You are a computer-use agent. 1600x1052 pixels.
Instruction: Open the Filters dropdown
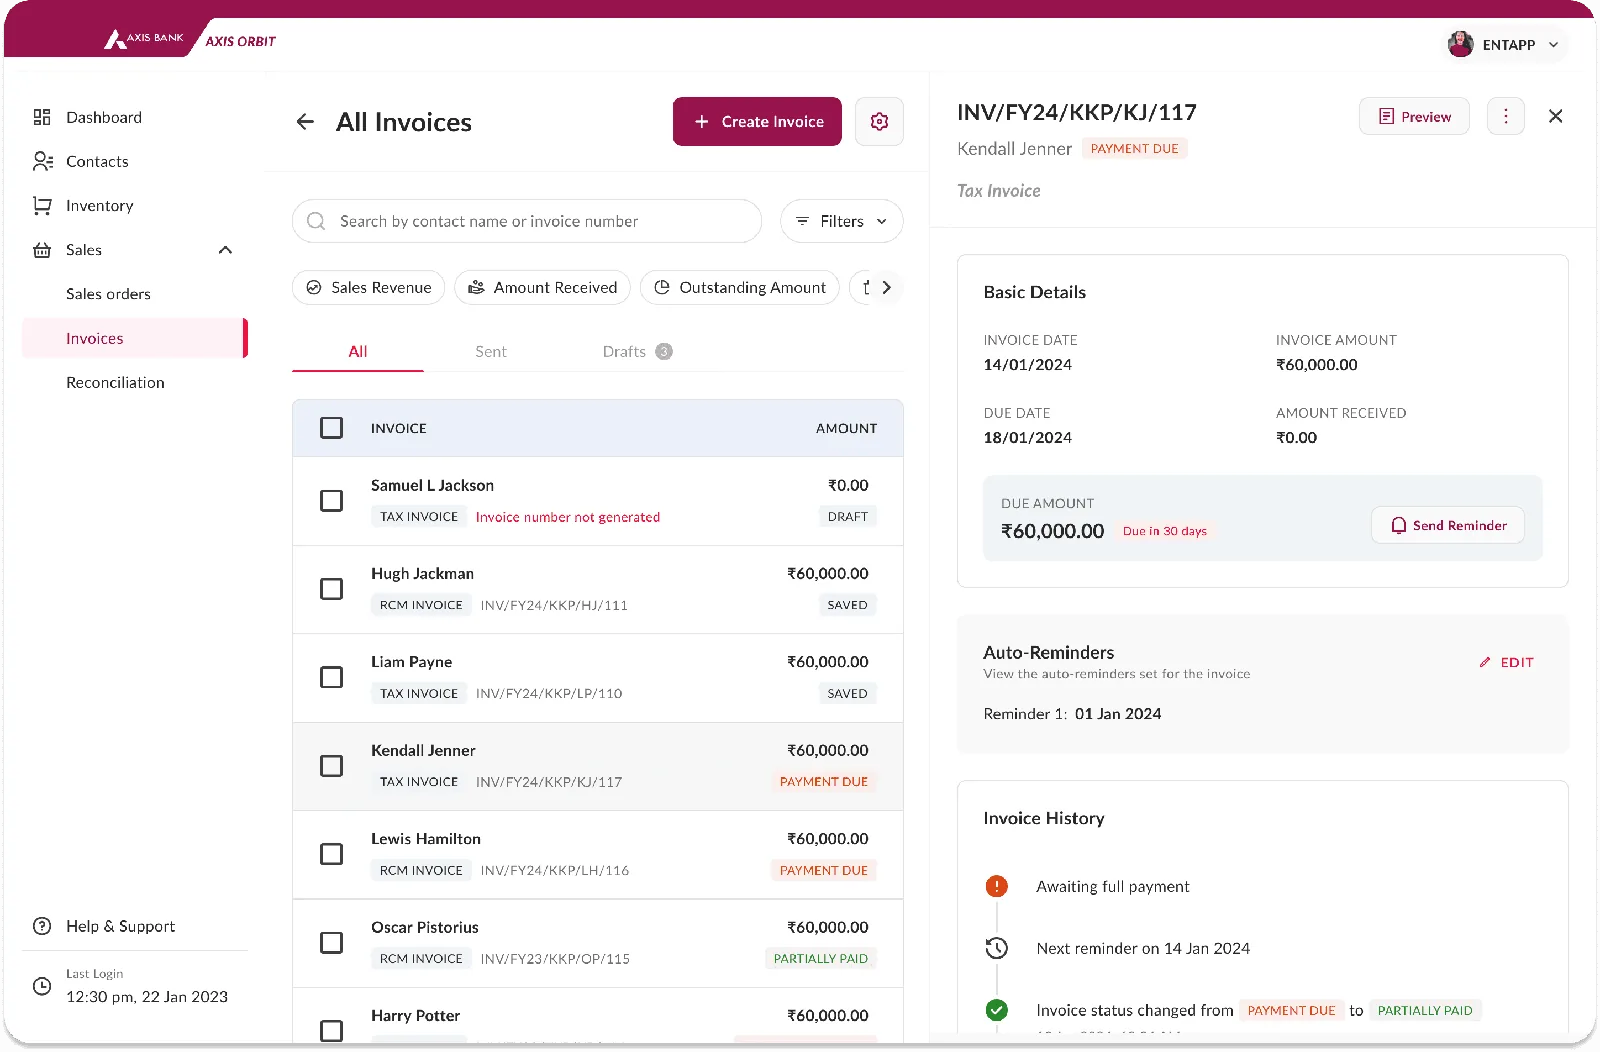(x=841, y=221)
